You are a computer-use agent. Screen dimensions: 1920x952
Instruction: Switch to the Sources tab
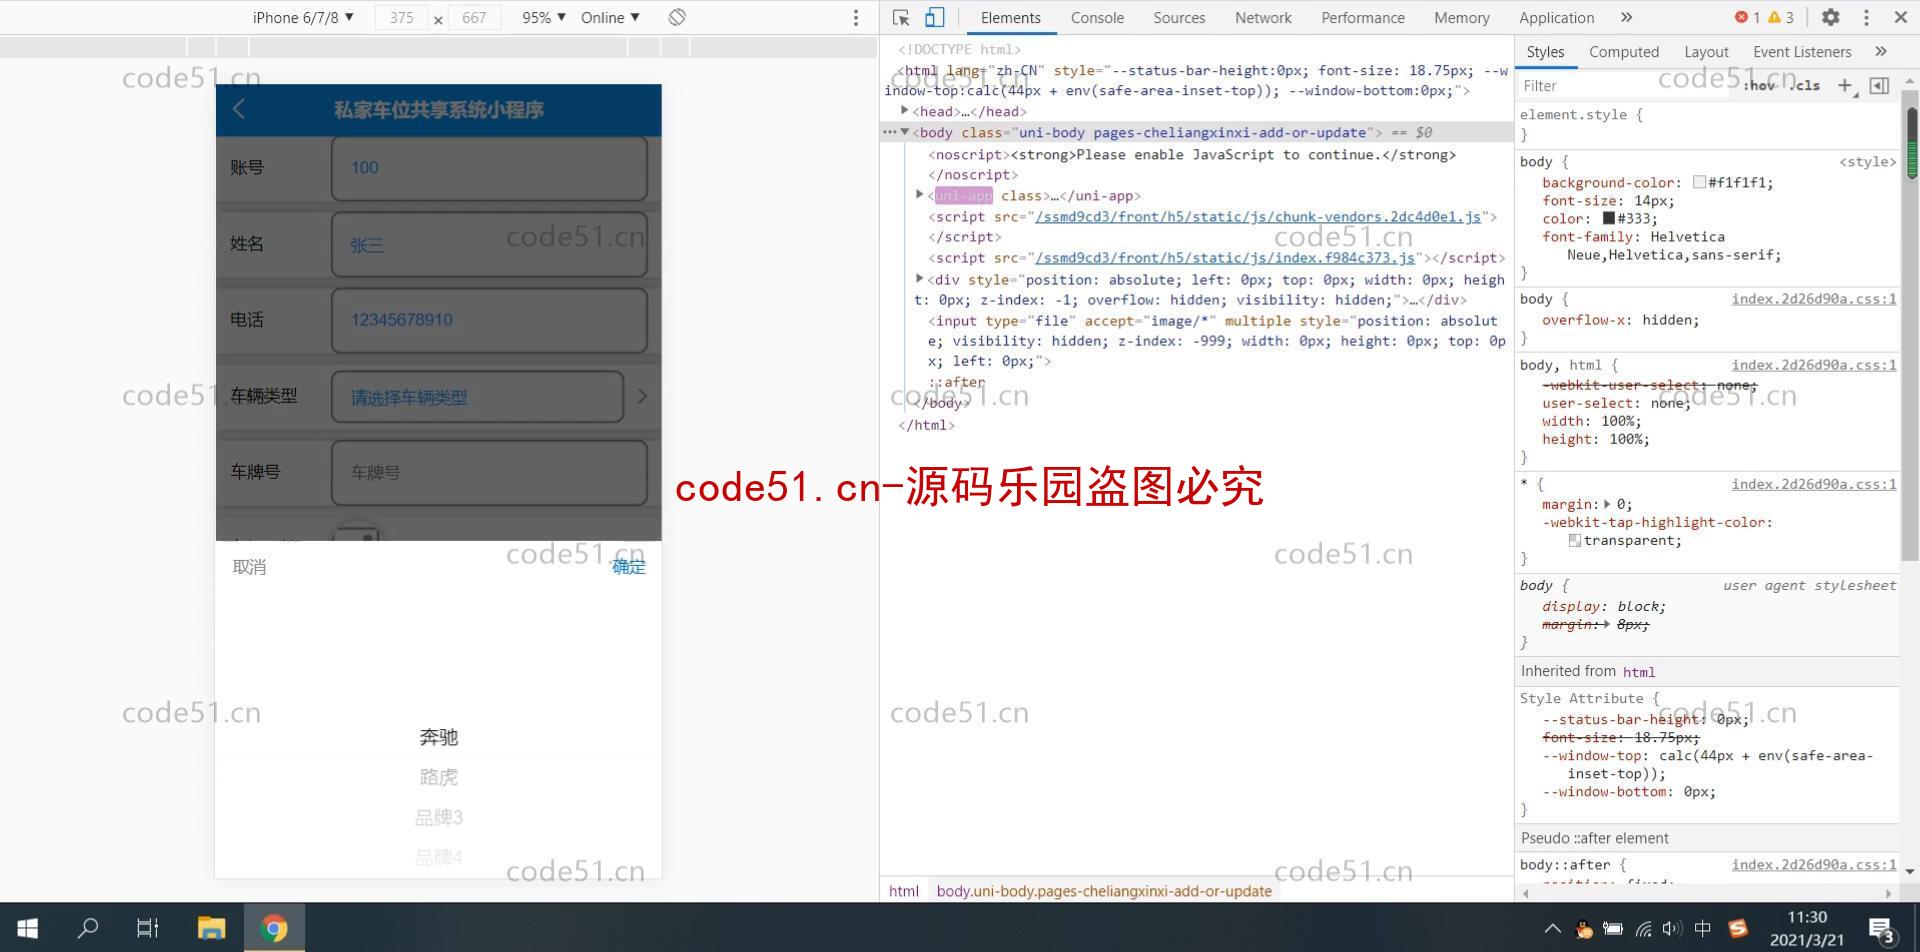(x=1179, y=17)
